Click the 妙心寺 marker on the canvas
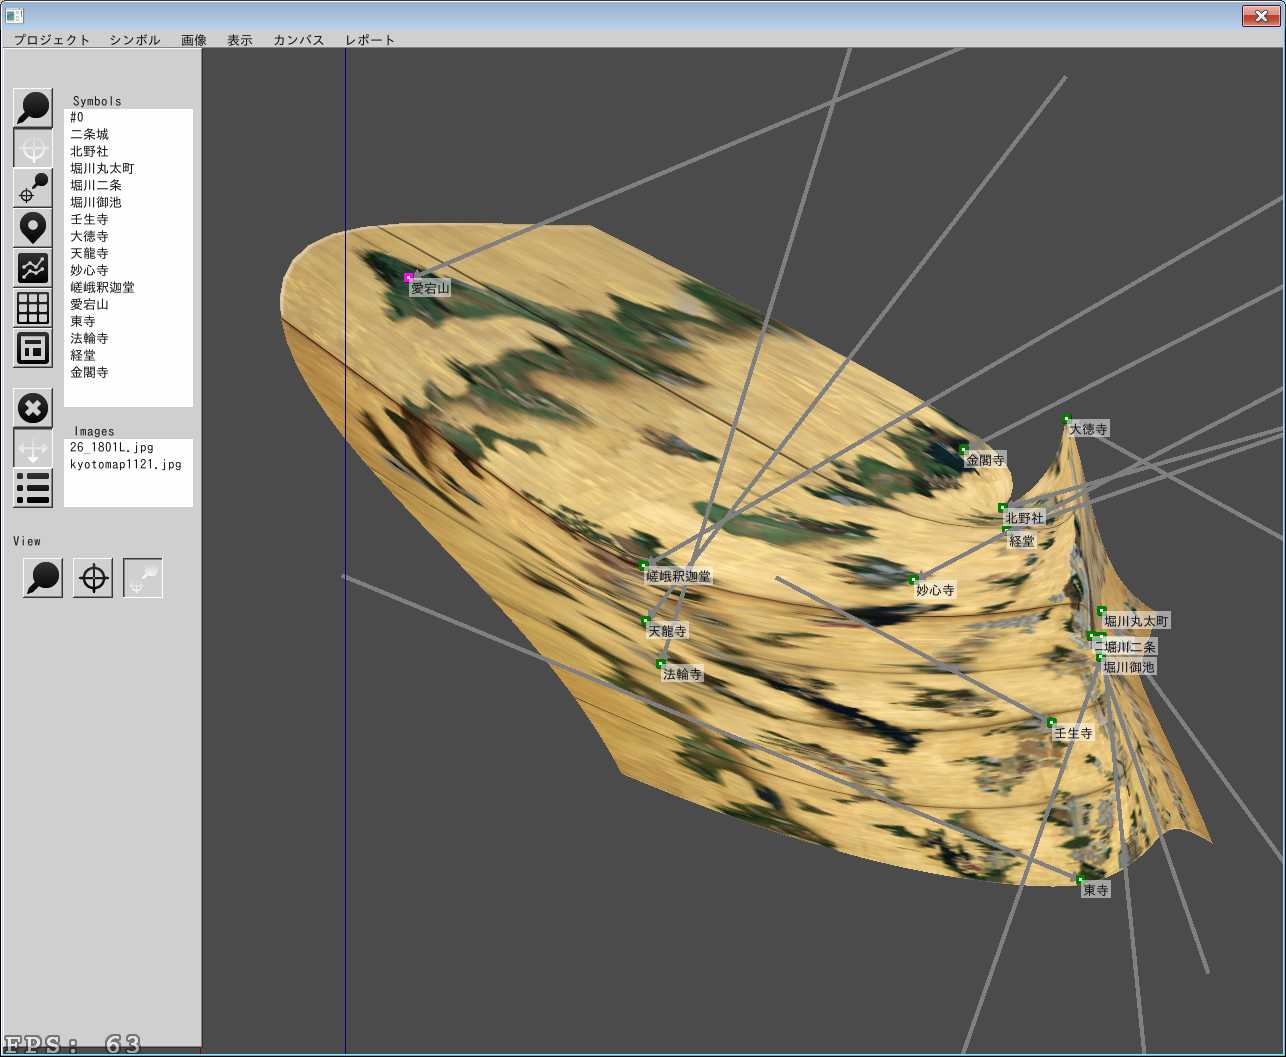The image size is (1286, 1057). coord(913,580)
